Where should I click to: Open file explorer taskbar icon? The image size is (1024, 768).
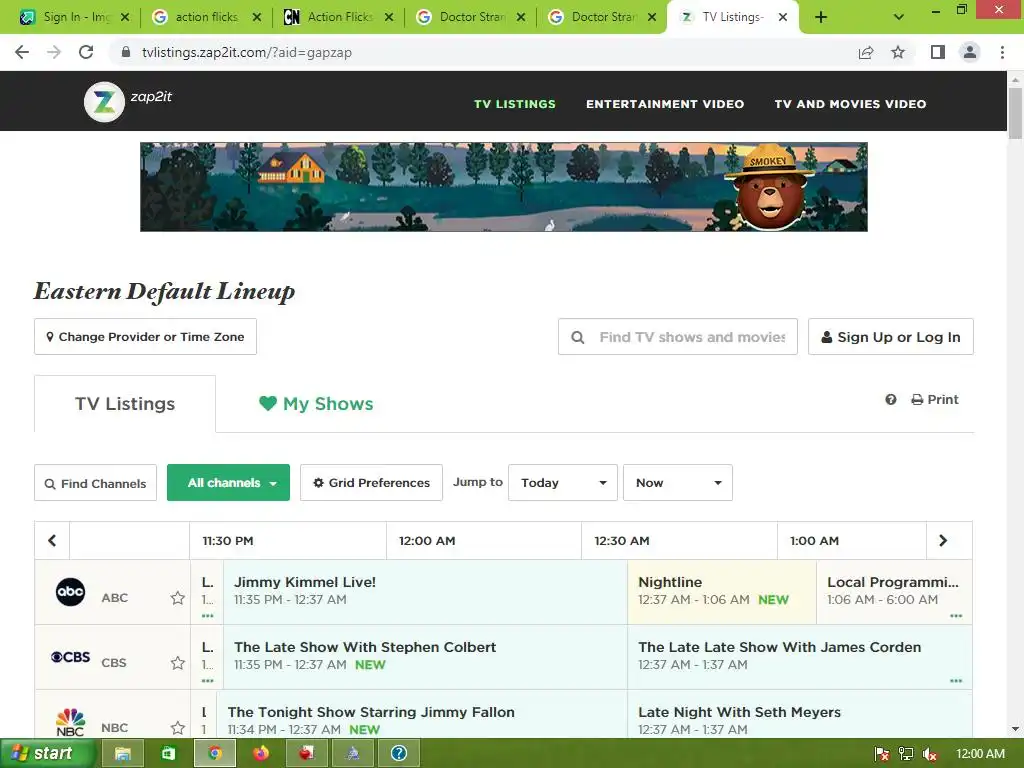click(x=122, y=754)
